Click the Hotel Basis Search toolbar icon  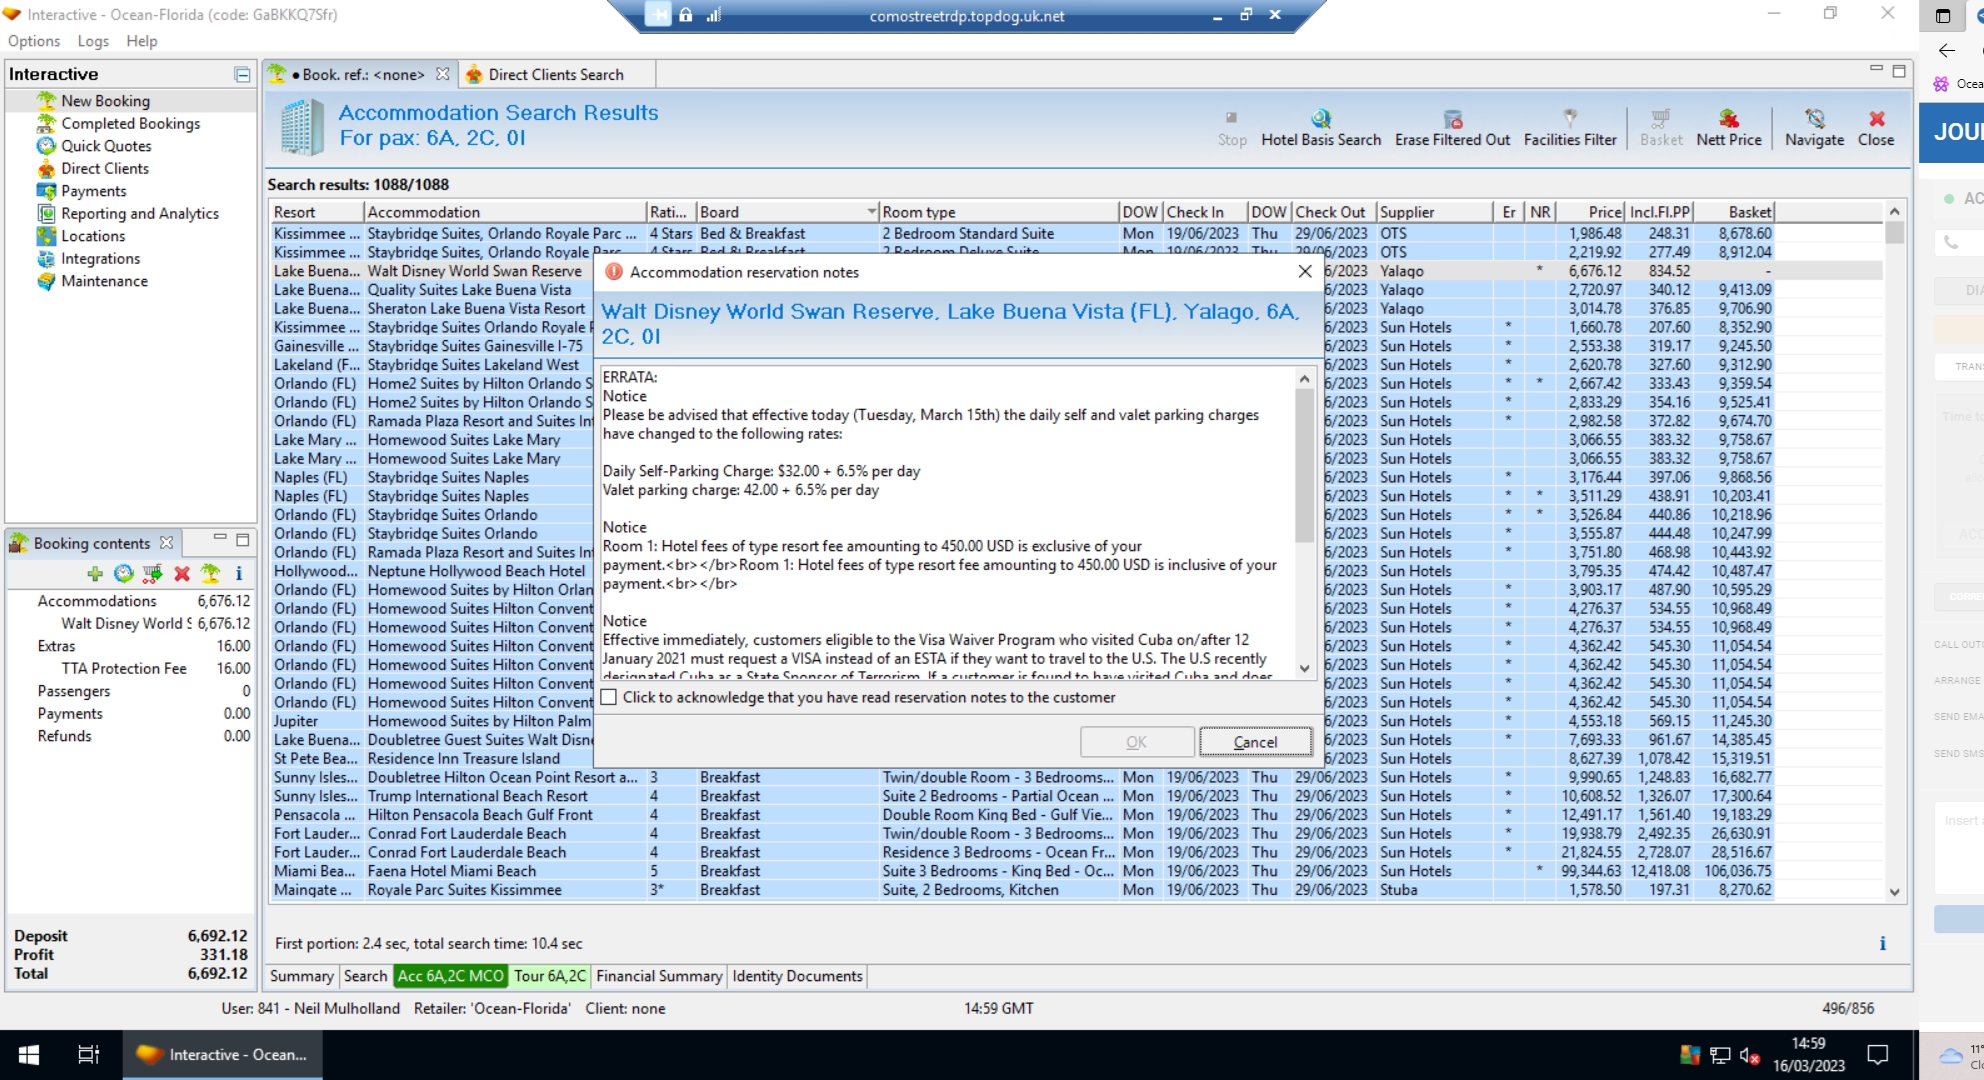[1320, 119]
